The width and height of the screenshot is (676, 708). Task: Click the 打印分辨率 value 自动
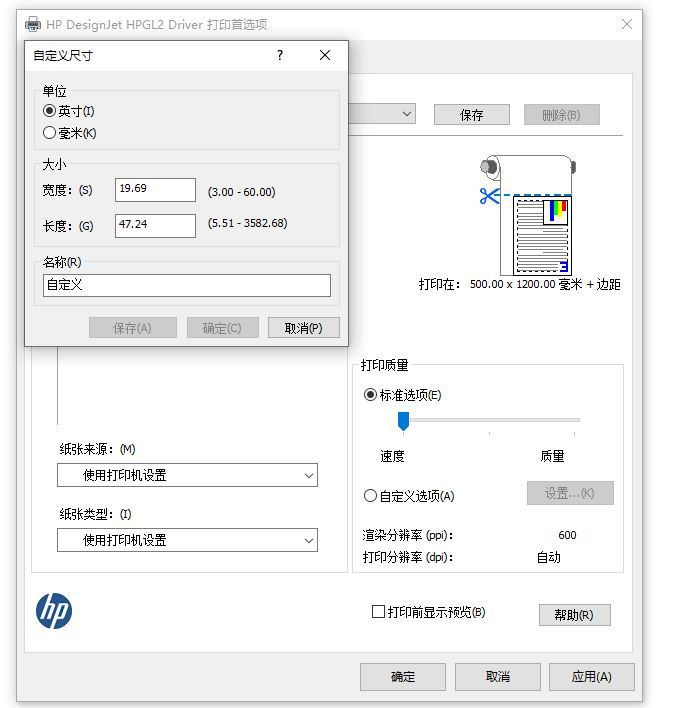(x=549, y=557)
